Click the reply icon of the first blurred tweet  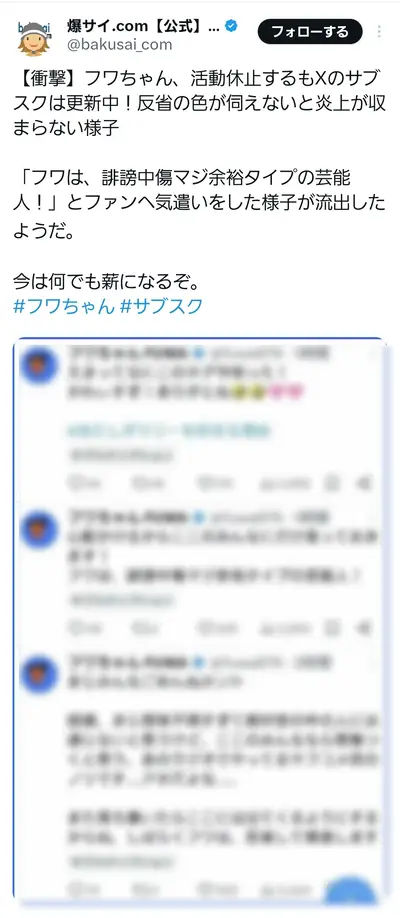pos(76,483)
